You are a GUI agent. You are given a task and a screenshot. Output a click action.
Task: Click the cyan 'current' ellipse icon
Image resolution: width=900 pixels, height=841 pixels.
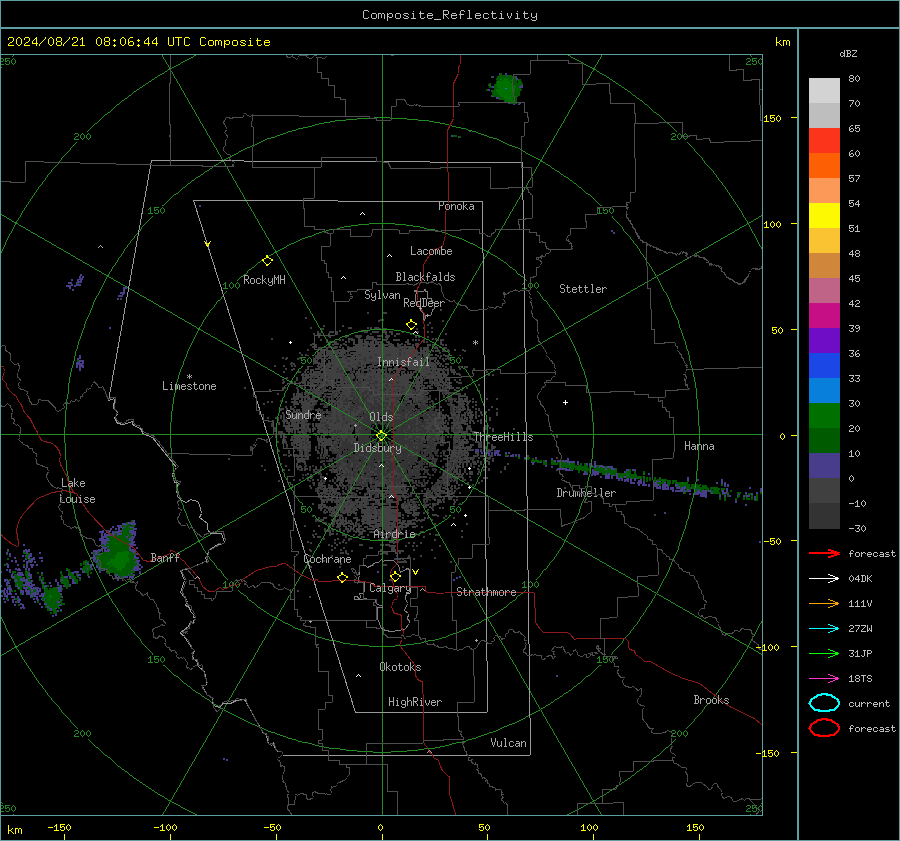[x=824, y=703]
